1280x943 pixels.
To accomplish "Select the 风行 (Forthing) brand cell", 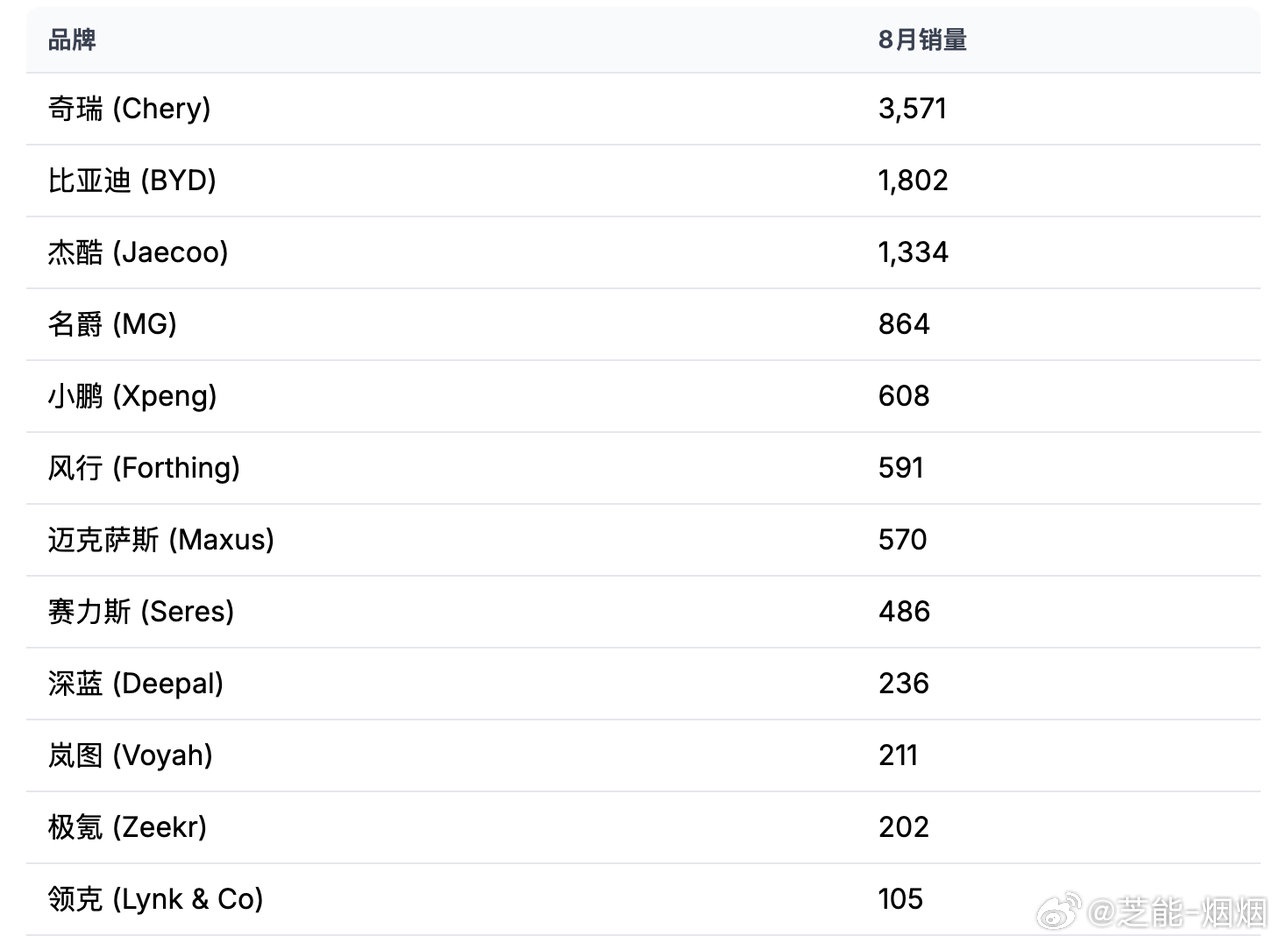I will [x=144, y=469].
